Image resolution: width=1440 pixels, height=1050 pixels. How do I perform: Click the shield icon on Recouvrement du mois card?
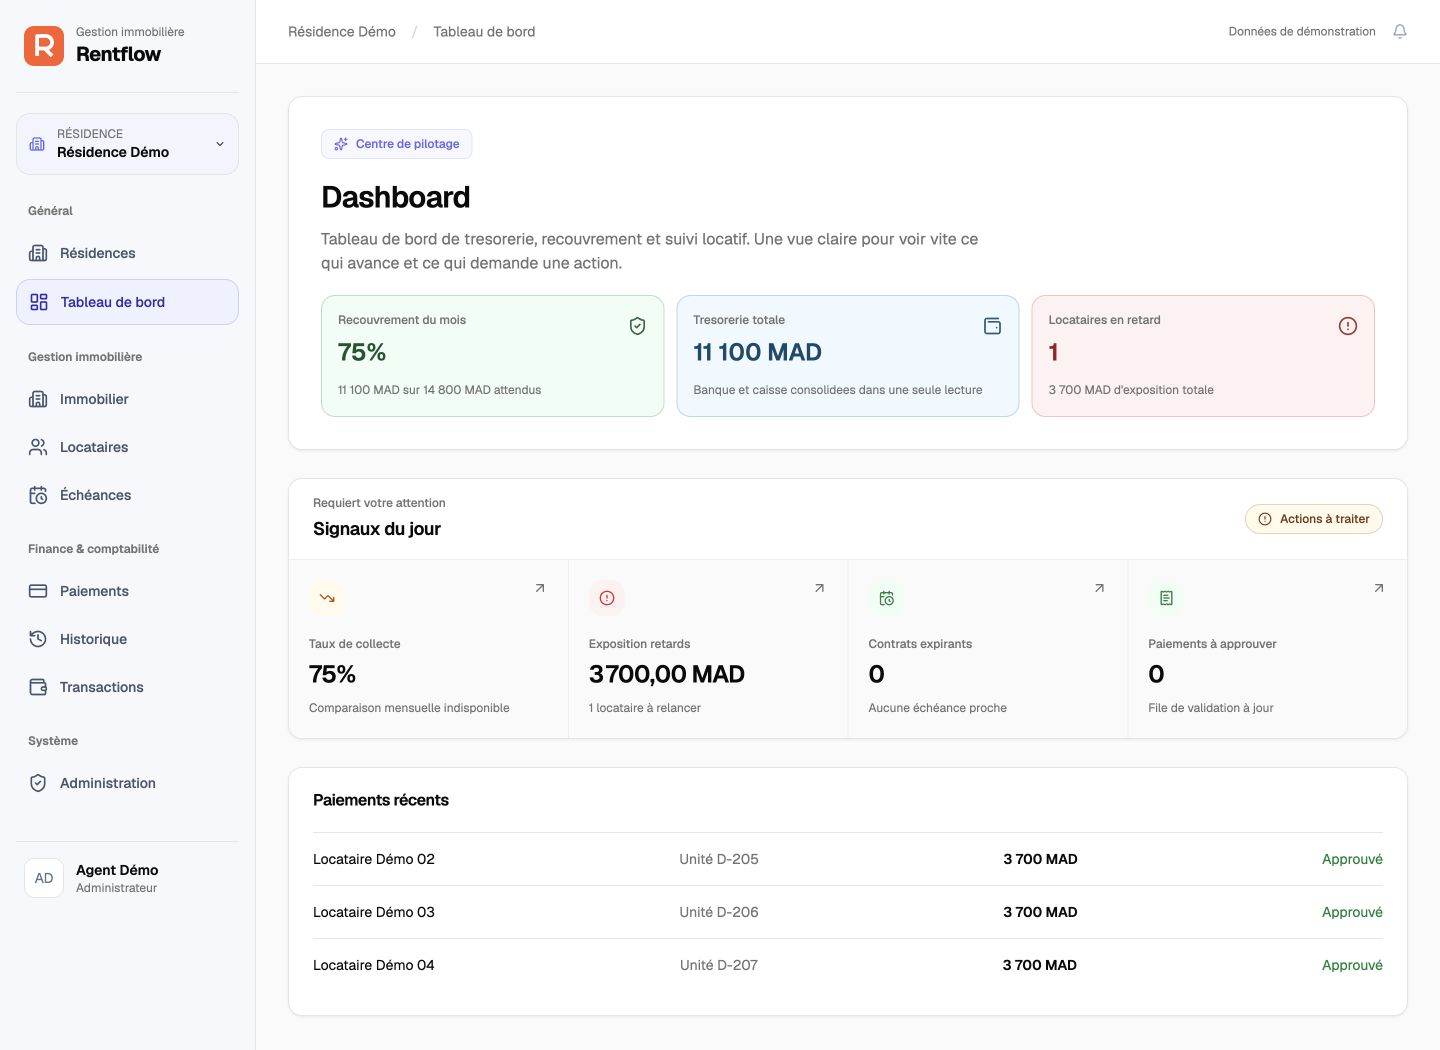coord(637,326)
